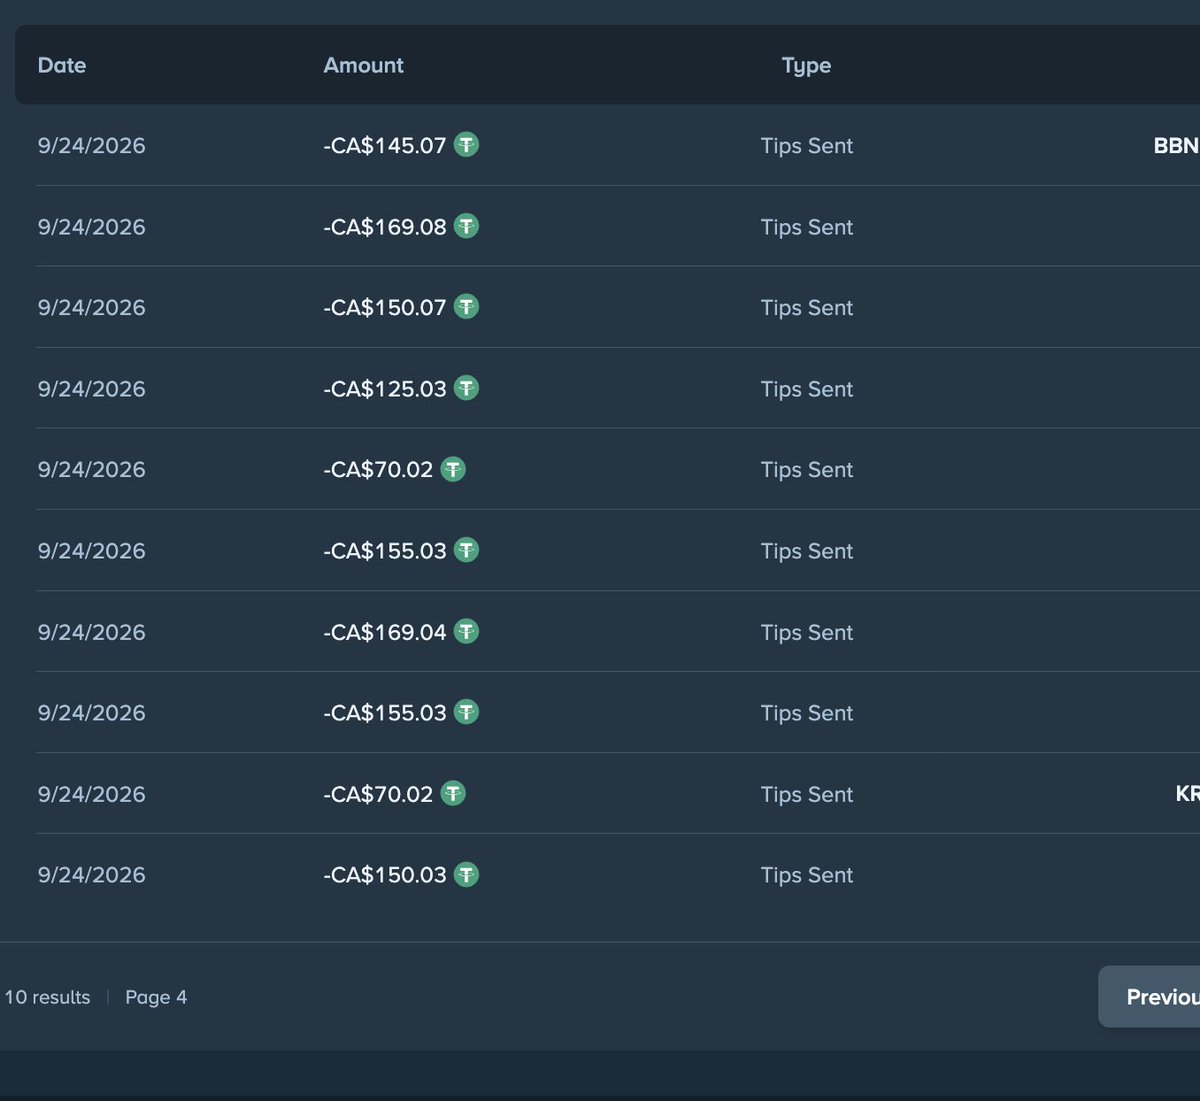Click Tips Sent in the -CA$125.03 row
Image resolution: width=1200 pixels, height=1101 pixels.
807,389
